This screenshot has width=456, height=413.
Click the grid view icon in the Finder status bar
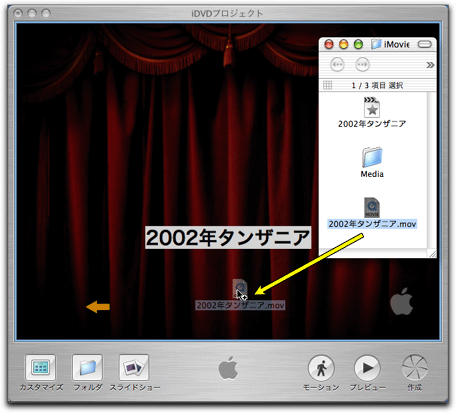pyautogui.click(x=327, y=85)
